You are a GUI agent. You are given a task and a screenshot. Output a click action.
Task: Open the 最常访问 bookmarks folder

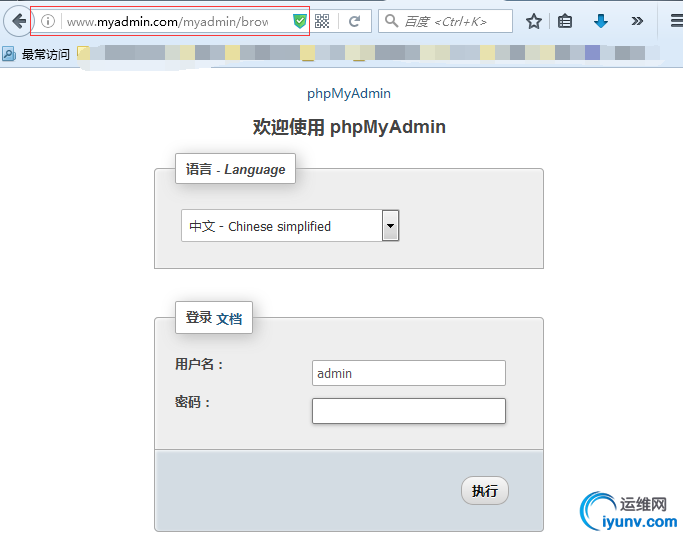coord(36,54)
